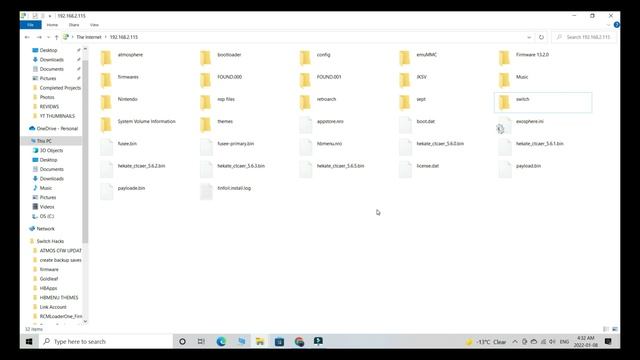
Task: Click taskbar search box
Action: [x=106, y=342]
